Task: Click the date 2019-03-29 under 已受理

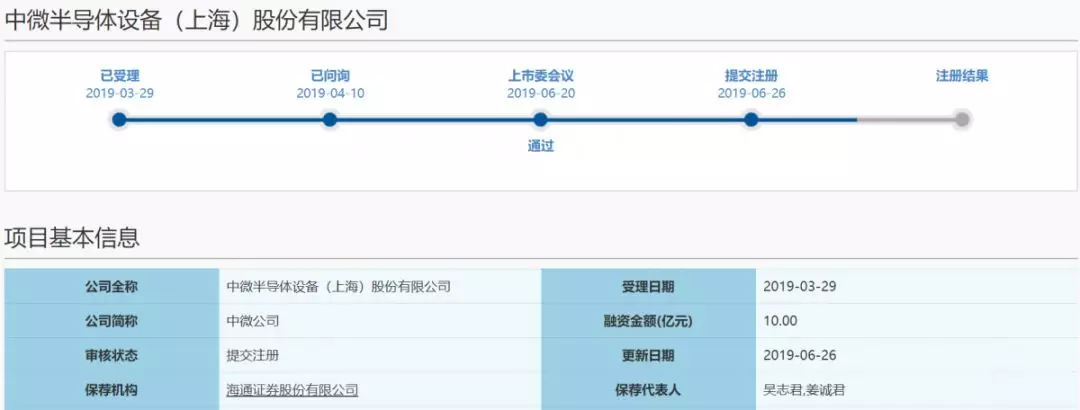Action: click(120, 93)
